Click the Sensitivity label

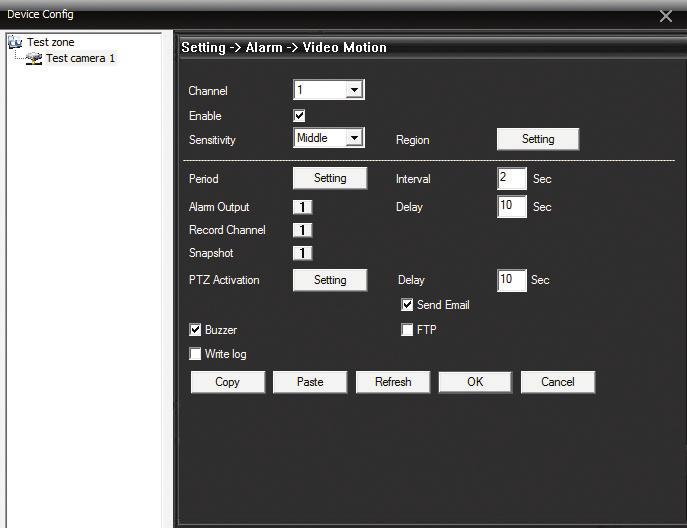(212, 140)
